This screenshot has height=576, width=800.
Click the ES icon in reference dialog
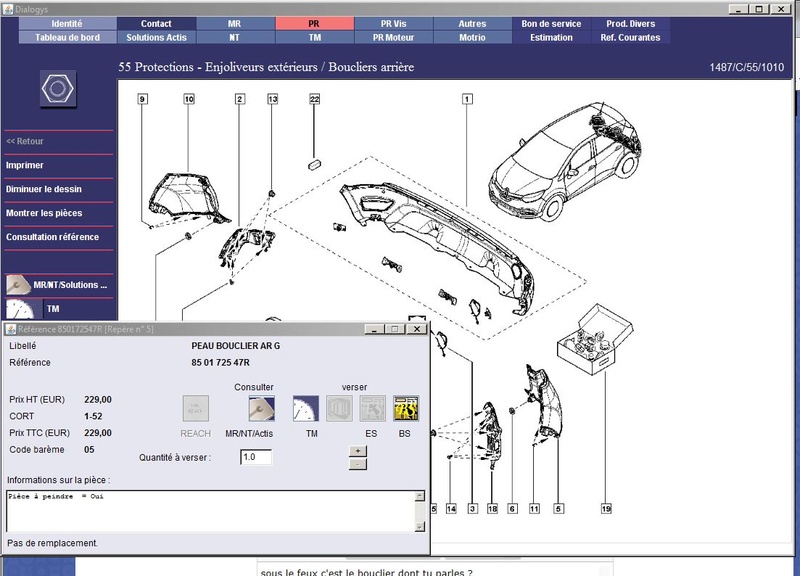pos(372,408)
